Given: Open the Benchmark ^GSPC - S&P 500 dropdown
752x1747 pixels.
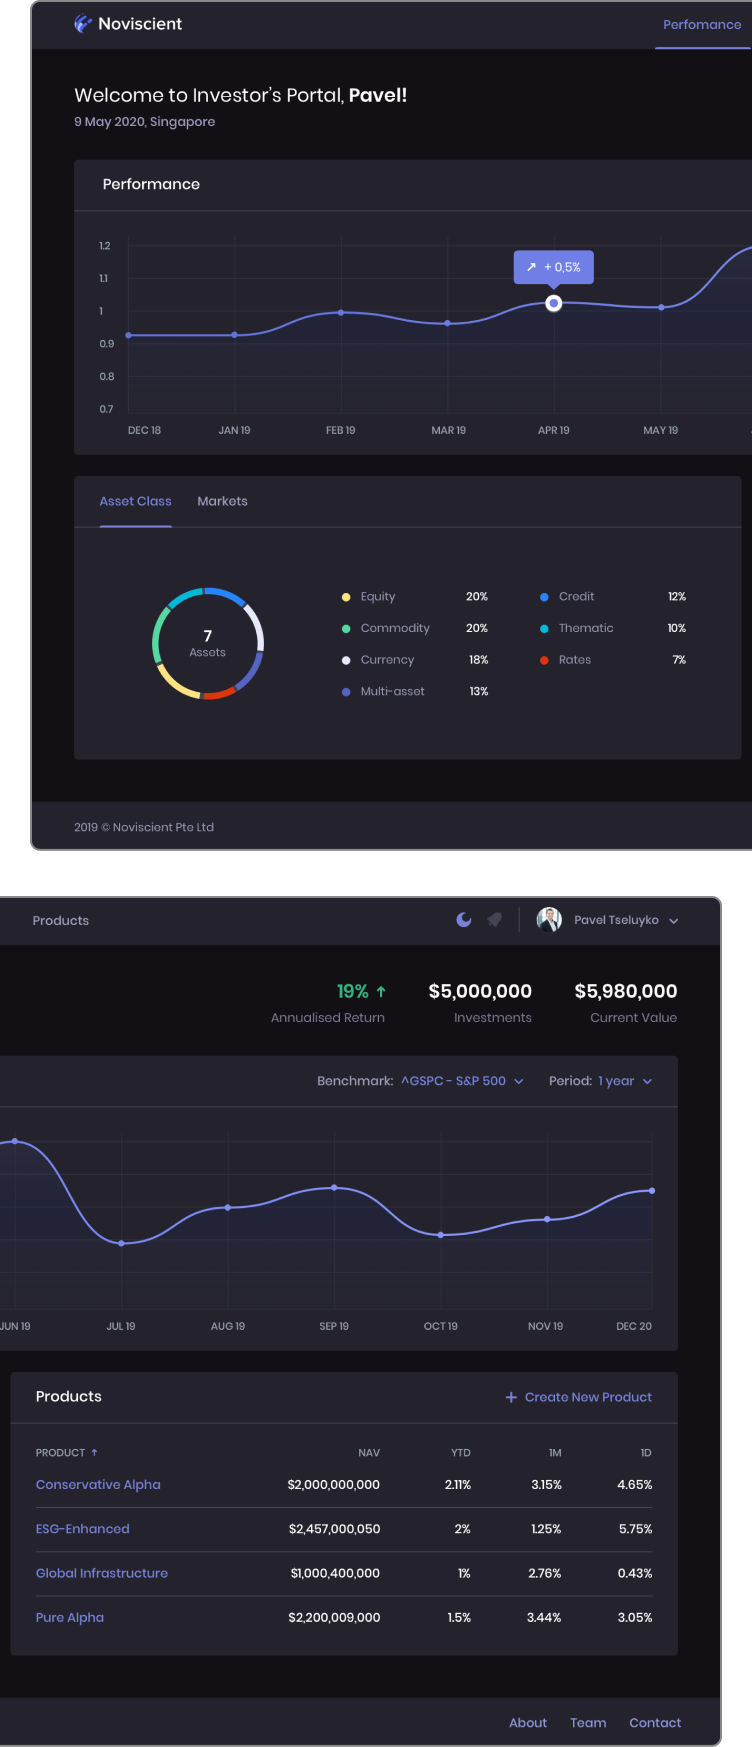Looking at the screenshot, I should tap(462, 1081).
